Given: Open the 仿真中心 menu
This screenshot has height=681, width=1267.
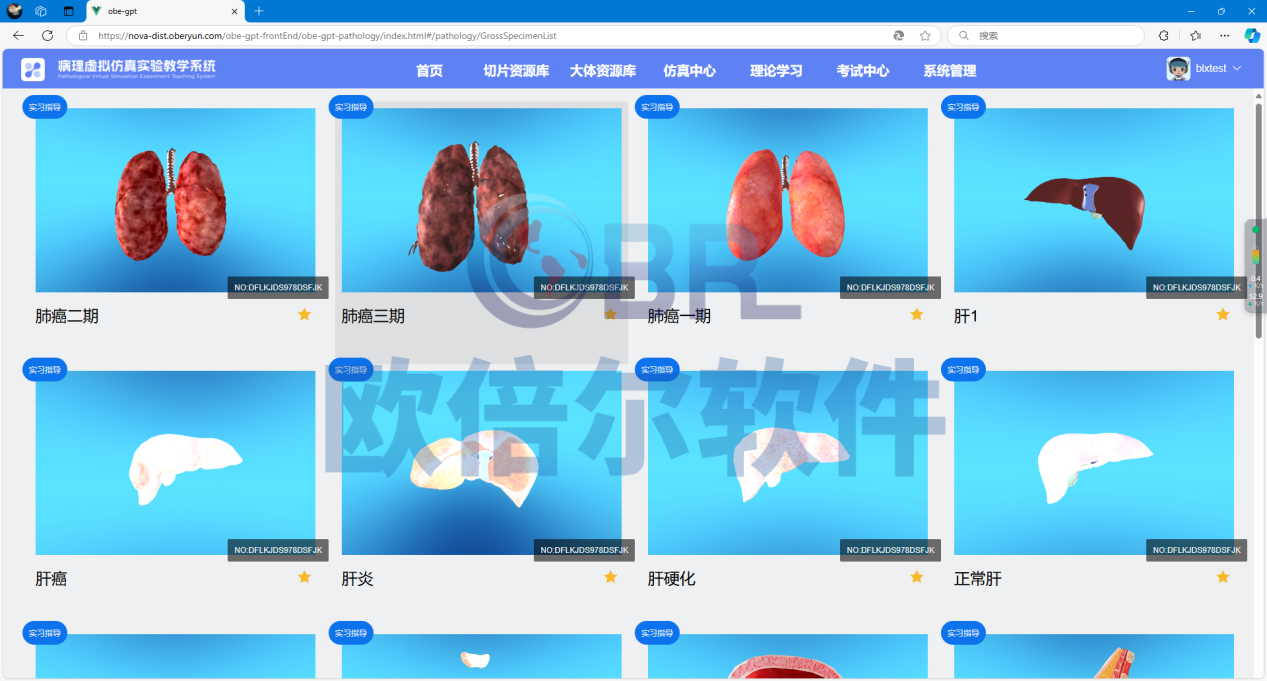Looking at the screenshot, I should tap(690, 71).
